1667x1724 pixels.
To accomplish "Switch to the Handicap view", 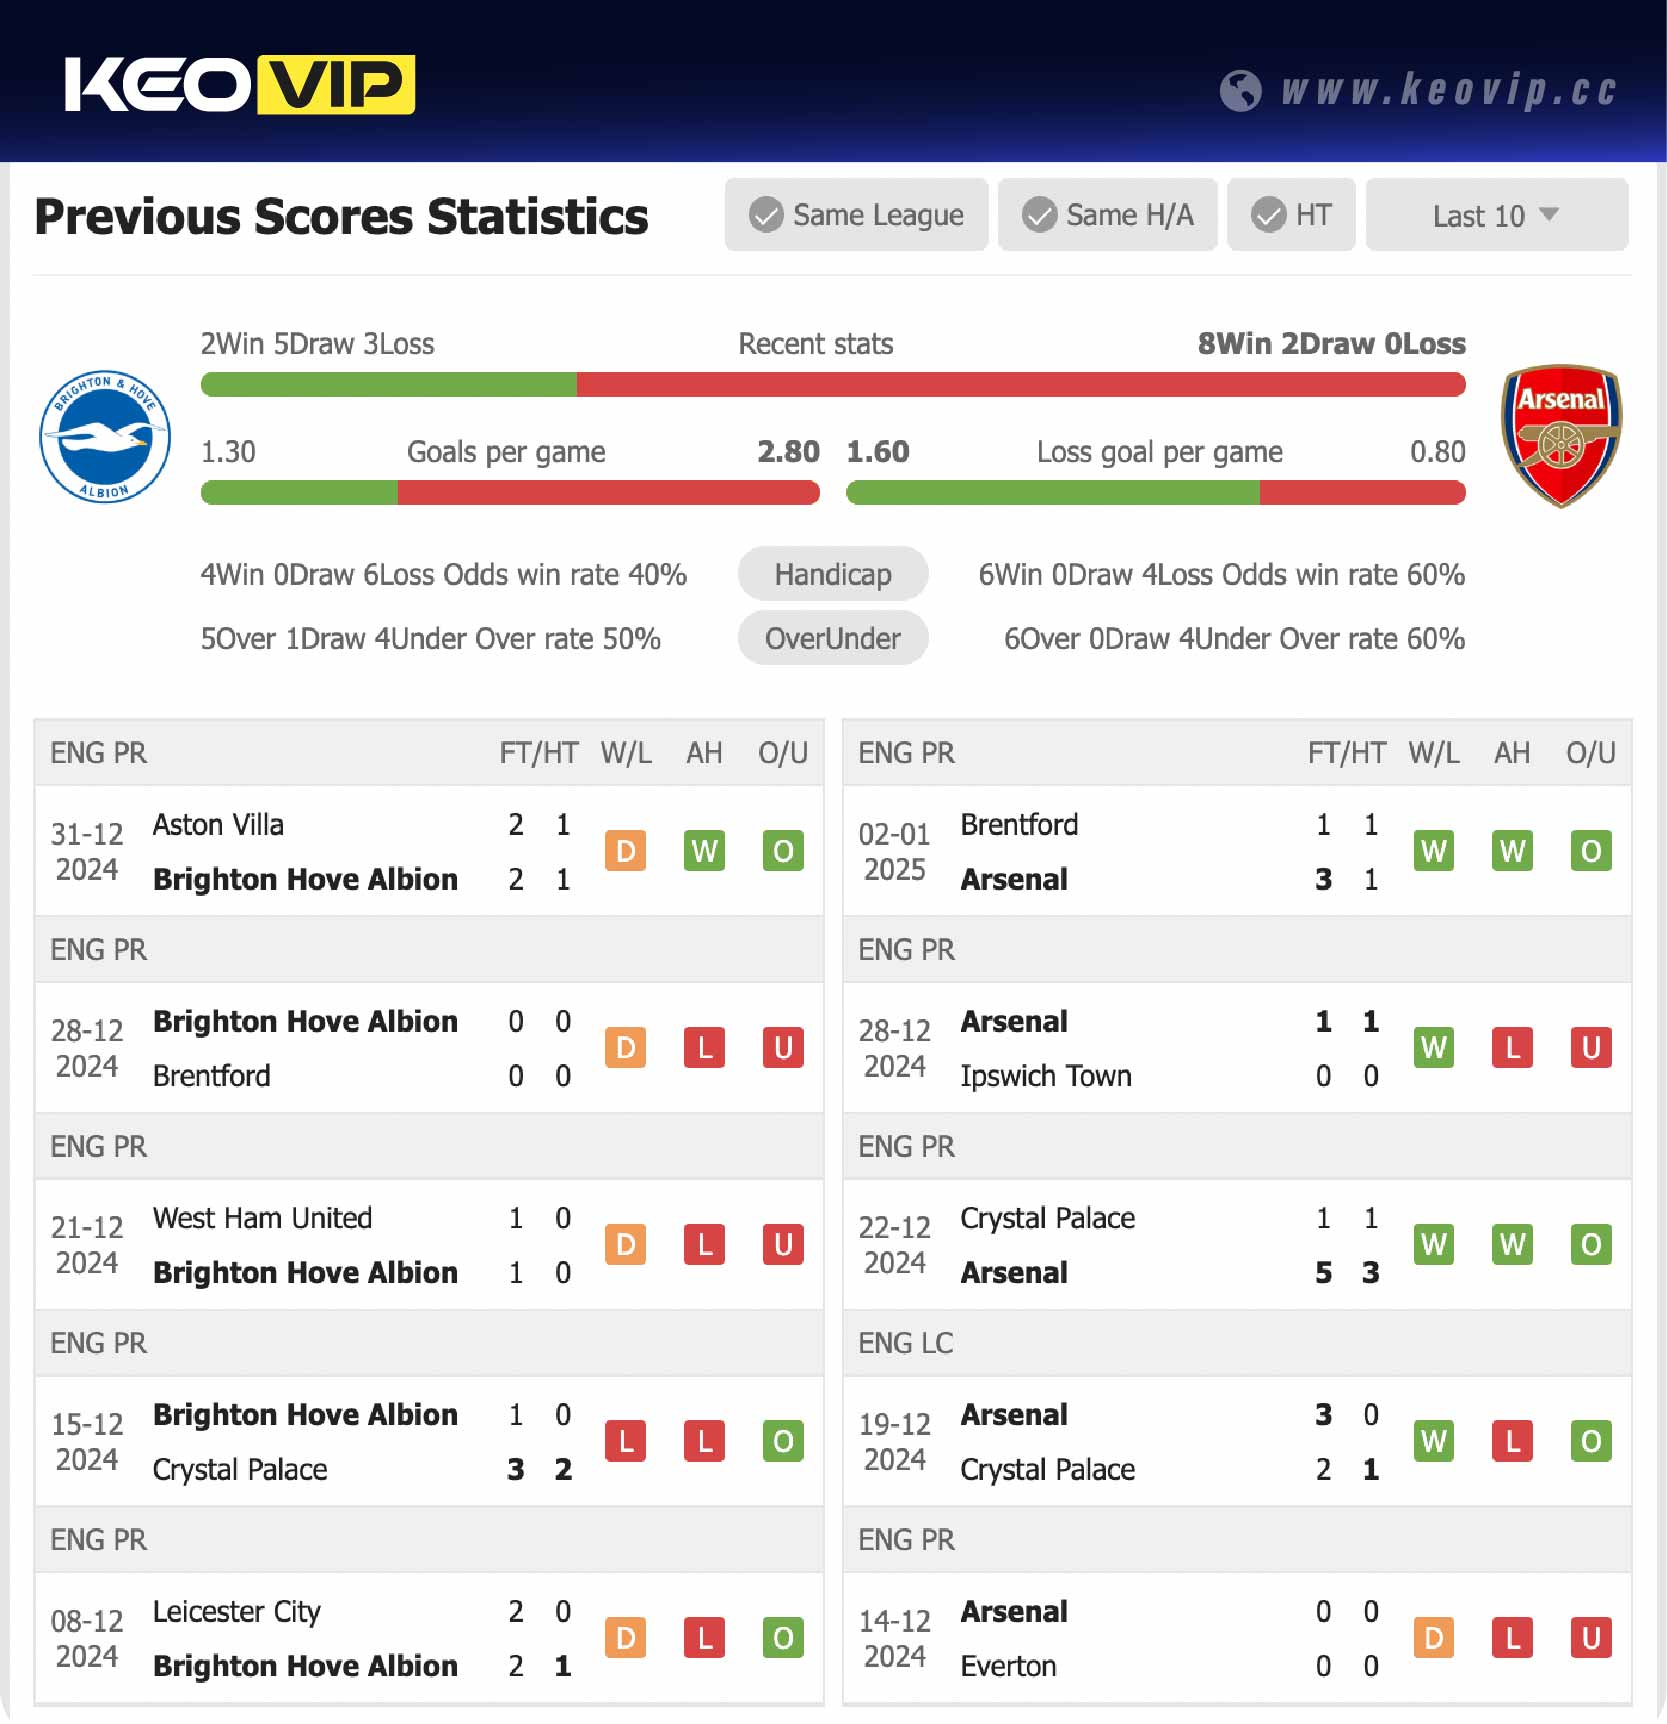I will (x=833, y=574).
